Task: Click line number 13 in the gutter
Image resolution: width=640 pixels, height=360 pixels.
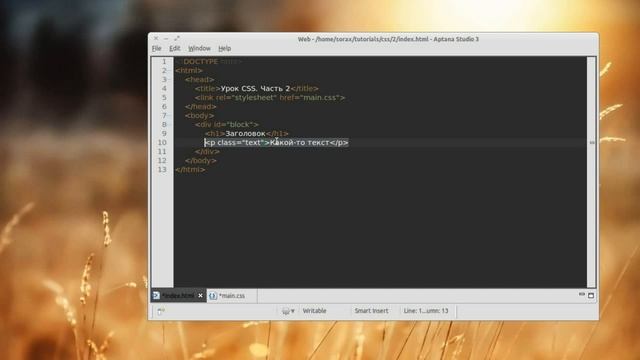Action: click(x=162, y=169)
